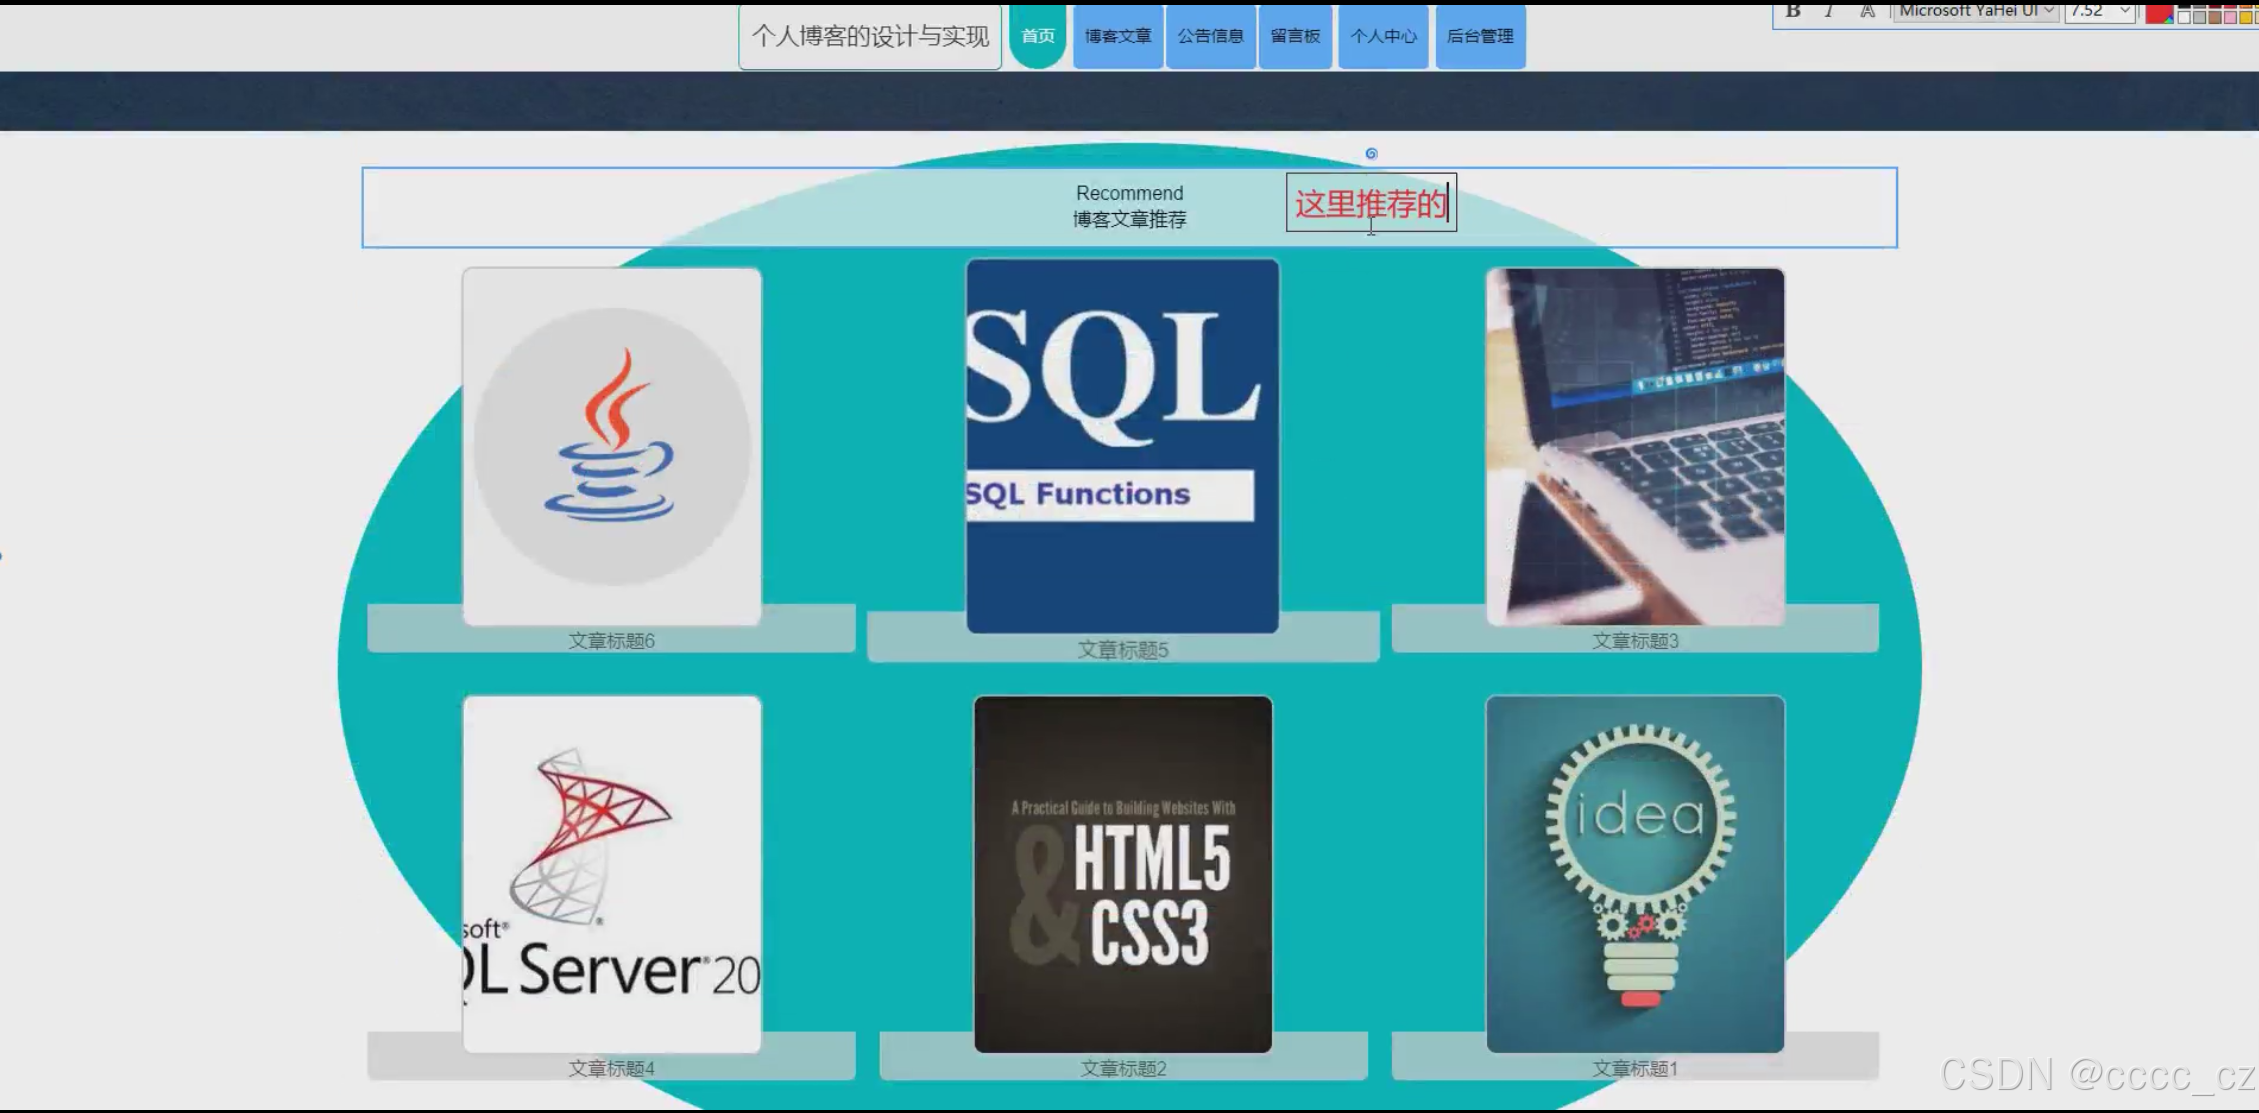2259x1113 pixels.
Task: Click inside the red 这里推荐的 text box
Action: coord(1370,204)
